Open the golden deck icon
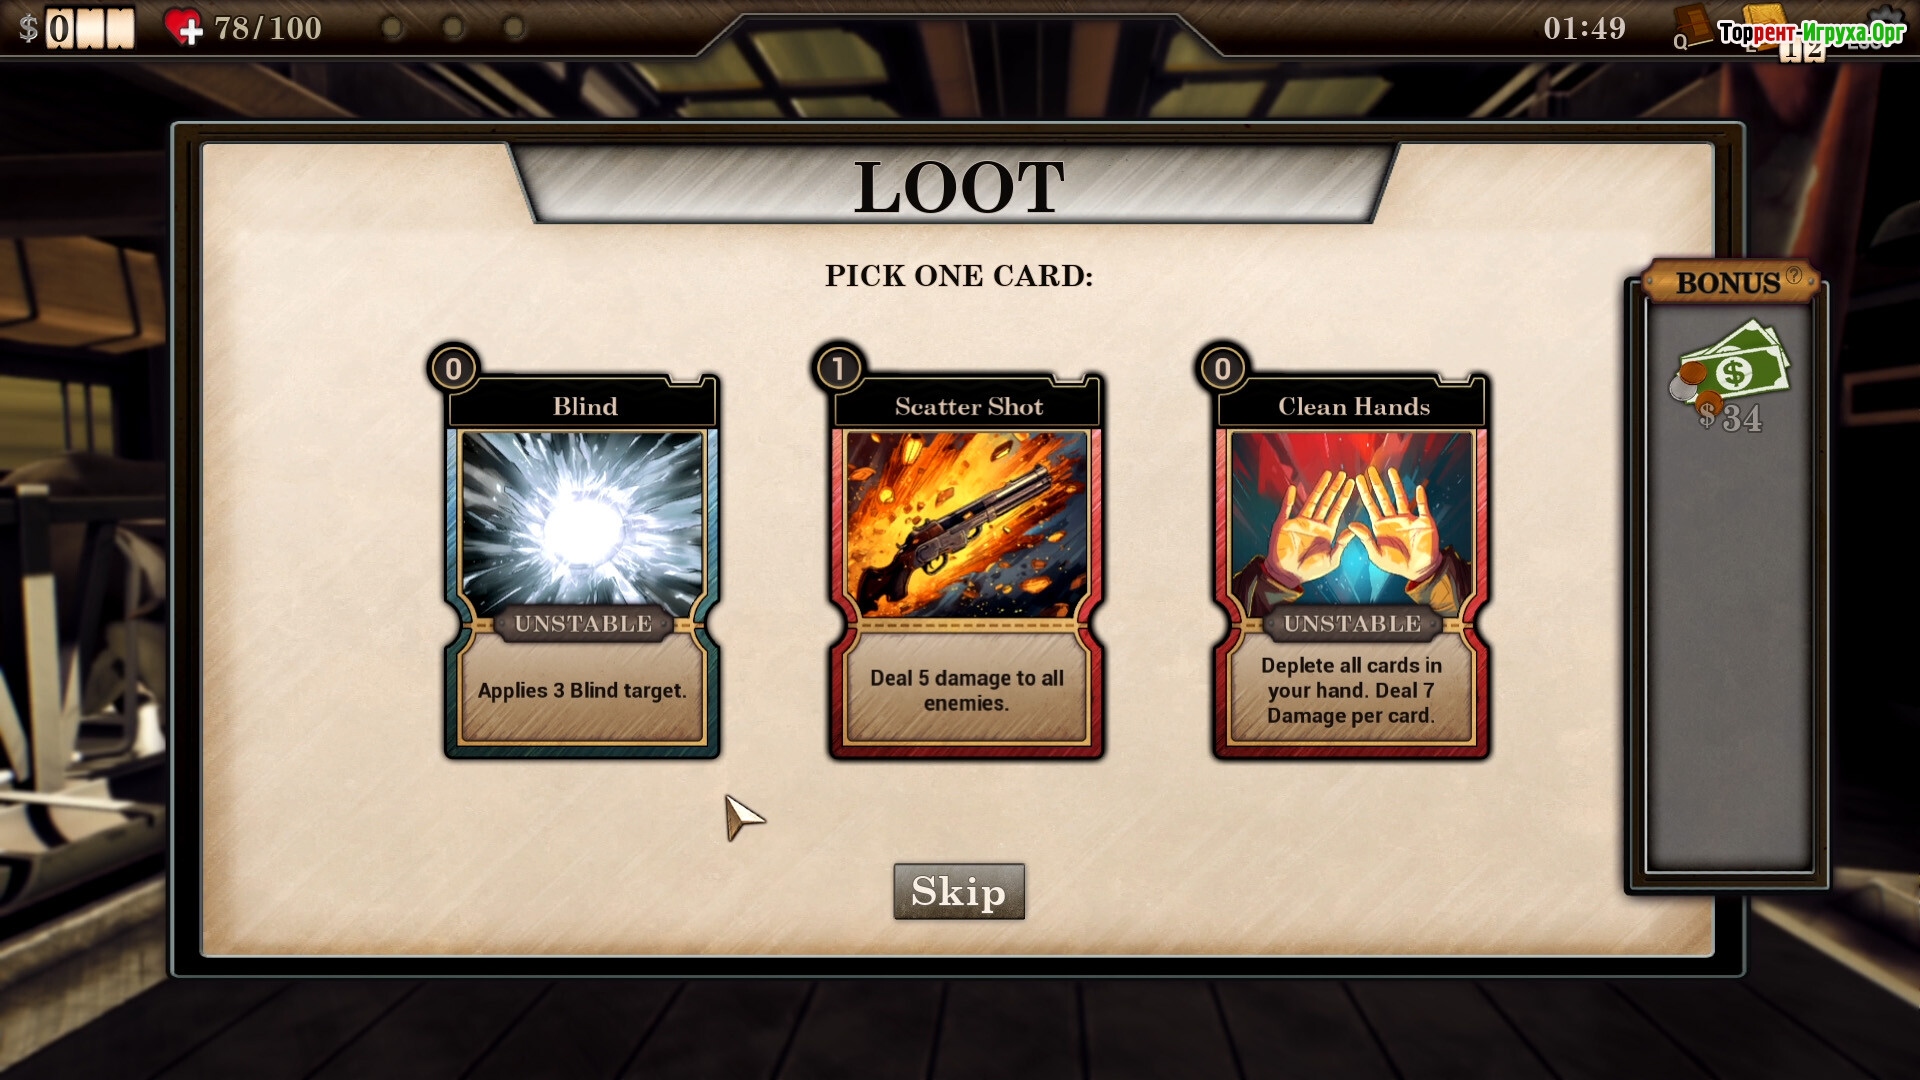 pyautogui.click(x=1765, y=24)
